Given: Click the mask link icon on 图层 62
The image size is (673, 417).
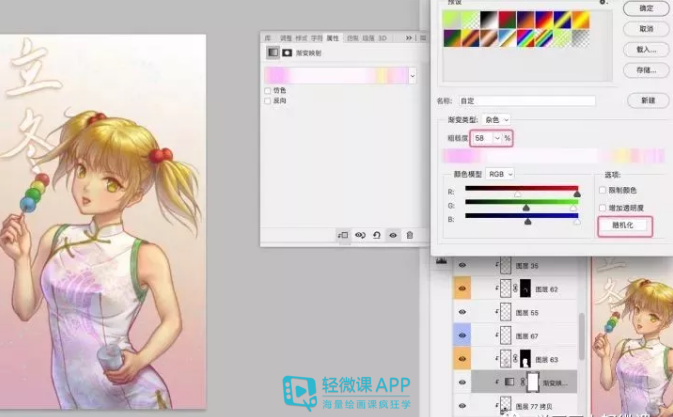Looking at the screenshot, I should [515, 289].
